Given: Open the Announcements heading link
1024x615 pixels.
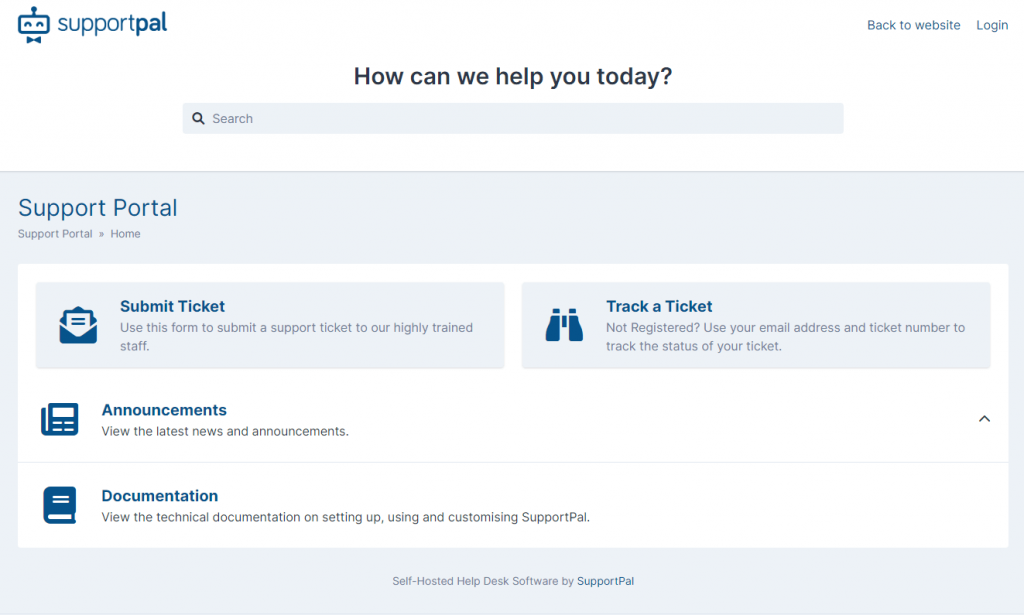Looking at the screenshot, I should point(164,410).
